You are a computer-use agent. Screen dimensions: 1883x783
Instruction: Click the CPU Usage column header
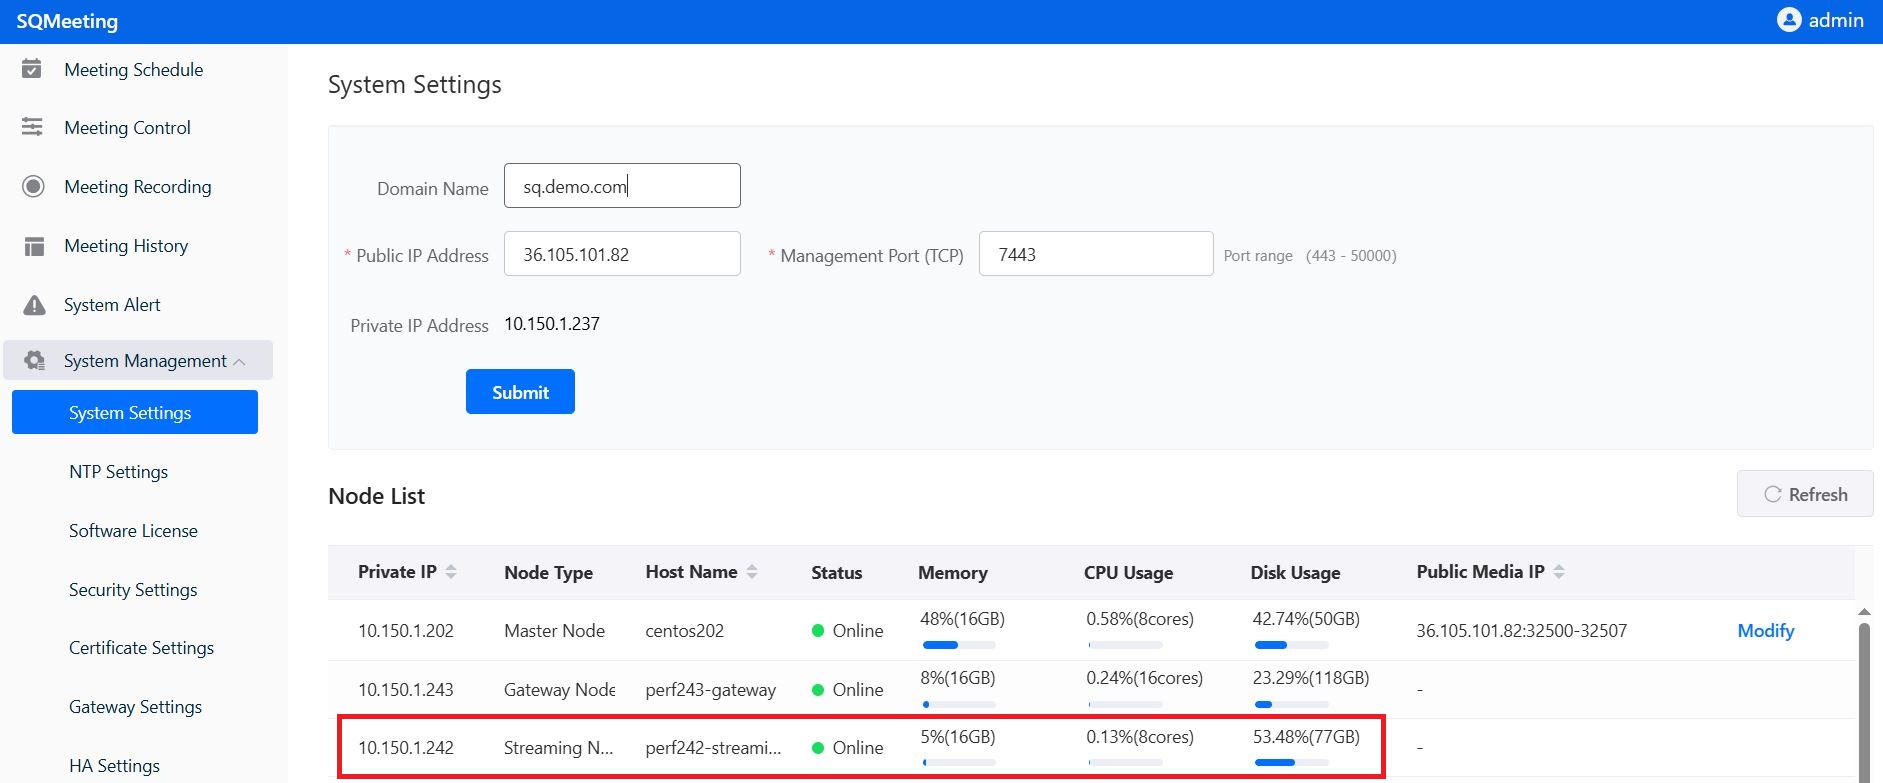pyautogui.click(x=1128, y=572)
